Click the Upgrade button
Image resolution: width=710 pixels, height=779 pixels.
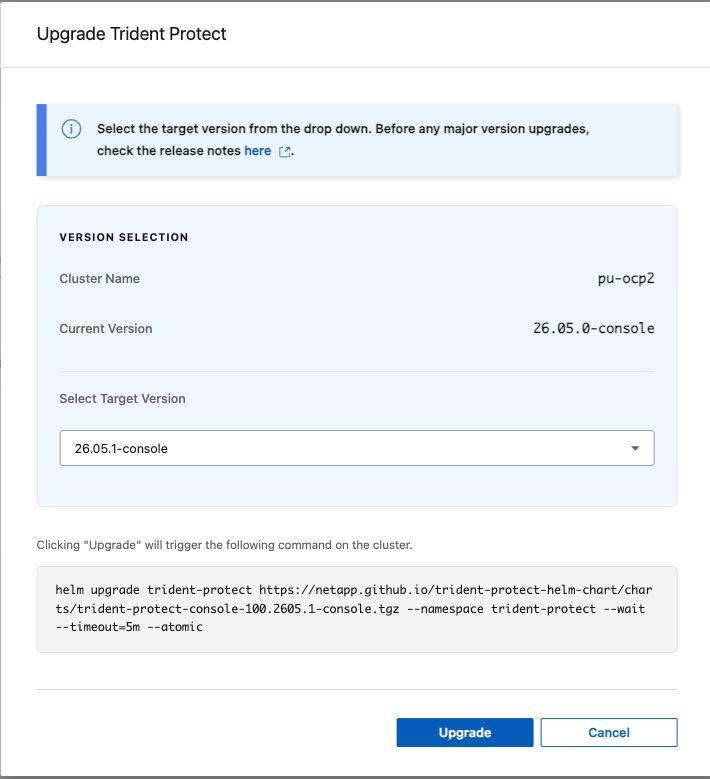pyautogui.click(x=465, y=732)
